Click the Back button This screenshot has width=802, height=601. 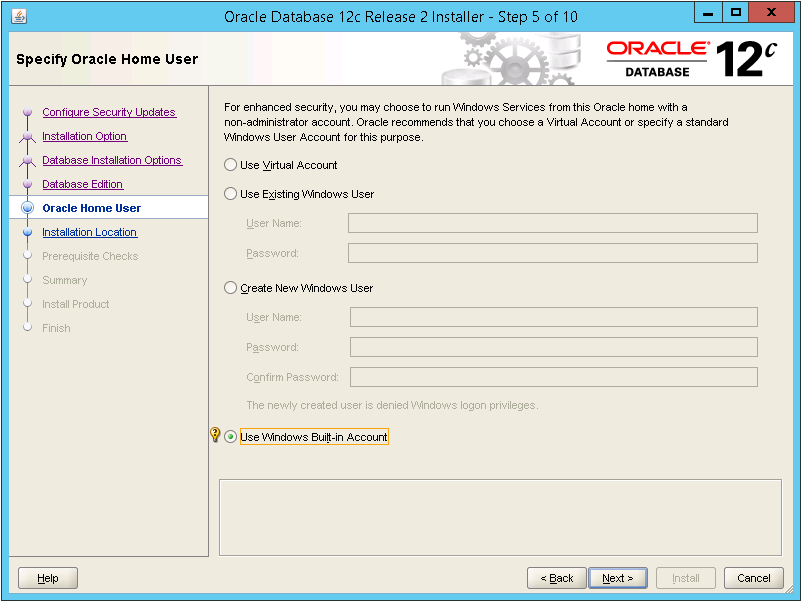(556, 578)
